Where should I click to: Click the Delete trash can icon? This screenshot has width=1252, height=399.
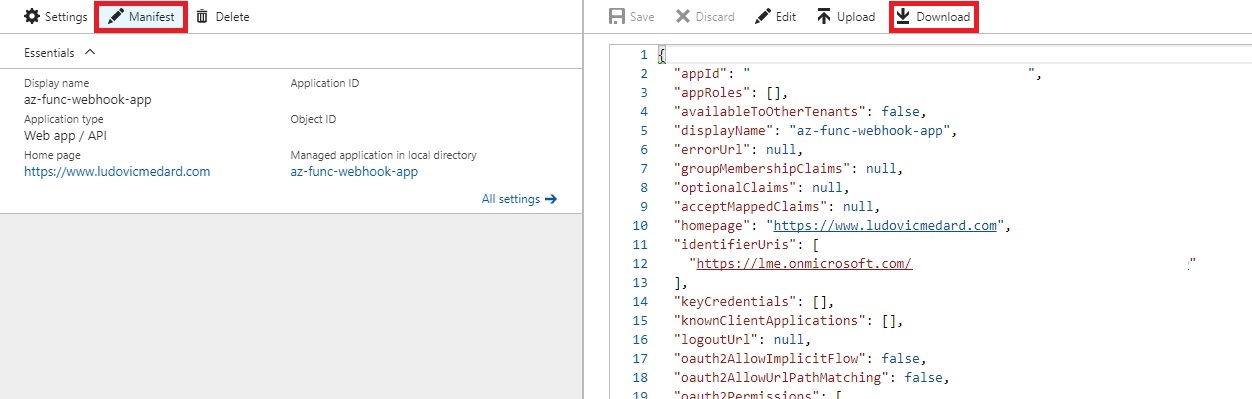(203, 17)
